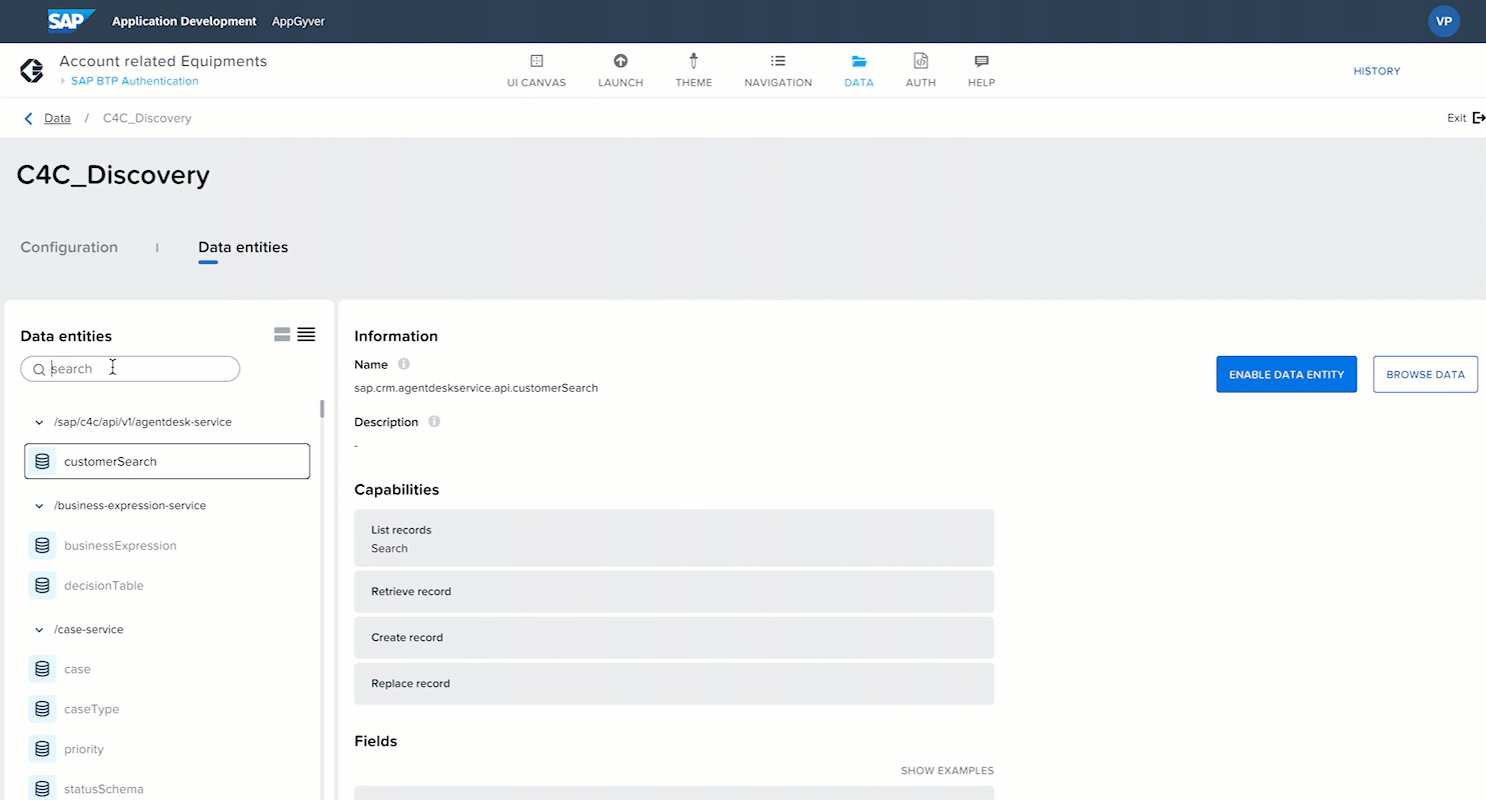Click the data entities list scrollbar
The width and height of the screenshot is (1486, 800).
tap(322, 408)
